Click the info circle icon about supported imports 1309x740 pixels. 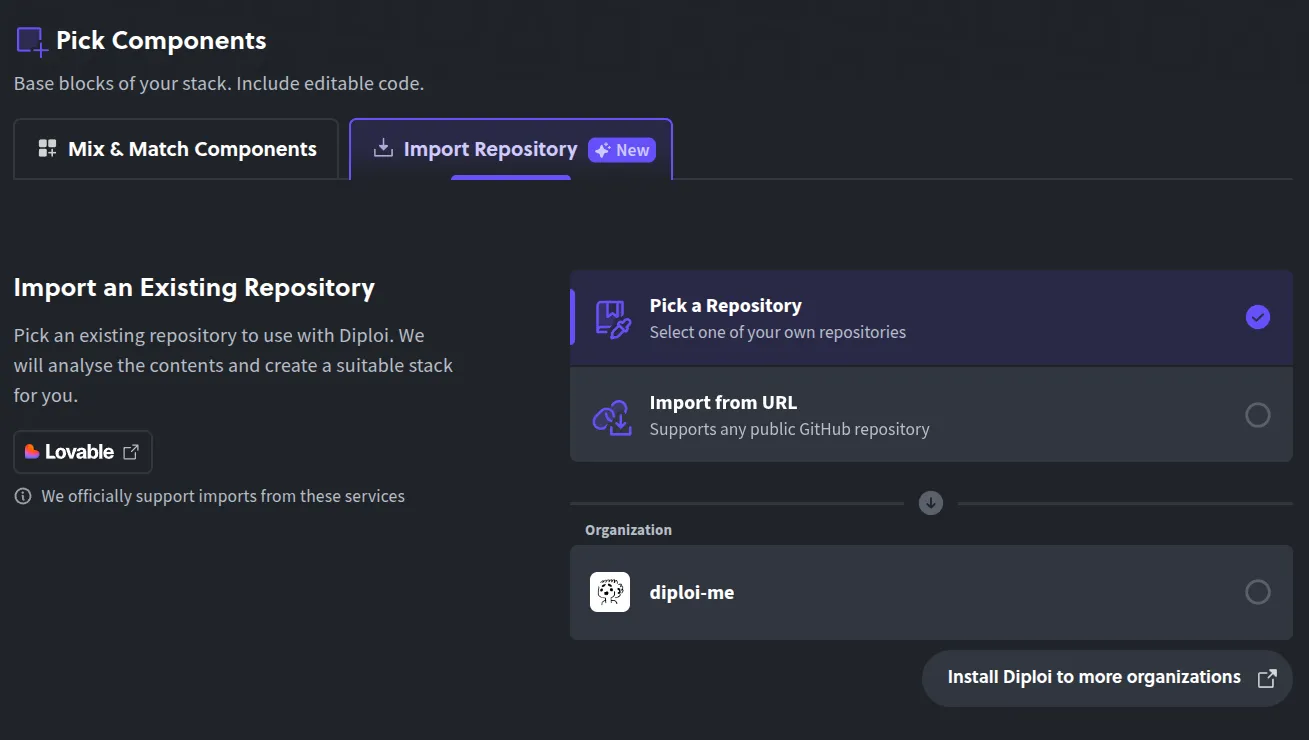[x=22, y=496]
